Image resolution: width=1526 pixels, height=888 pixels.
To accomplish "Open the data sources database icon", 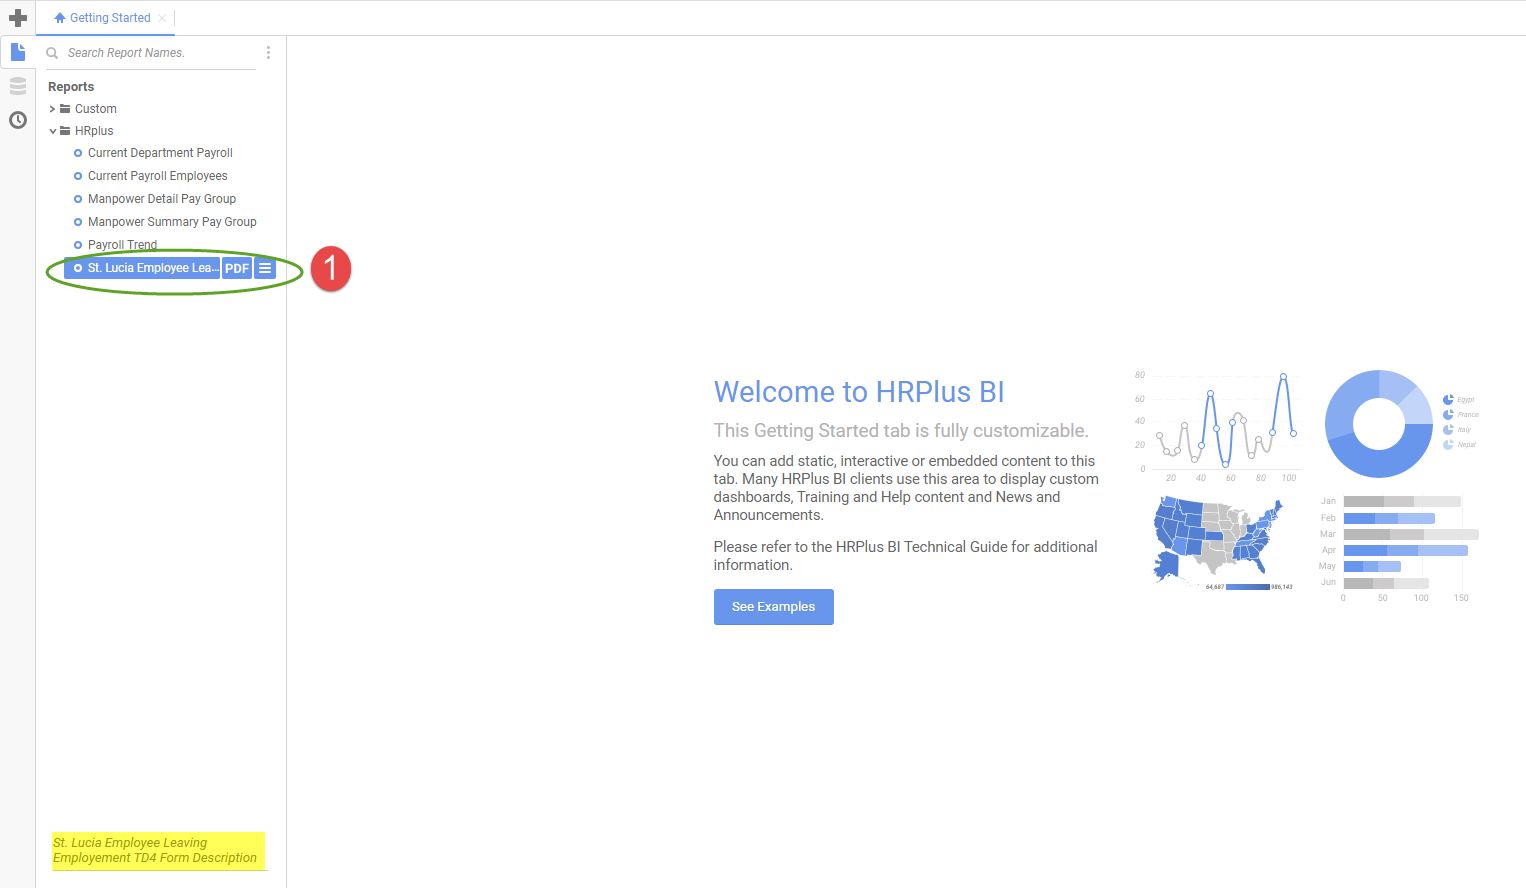I will click(x=18, y=86).
